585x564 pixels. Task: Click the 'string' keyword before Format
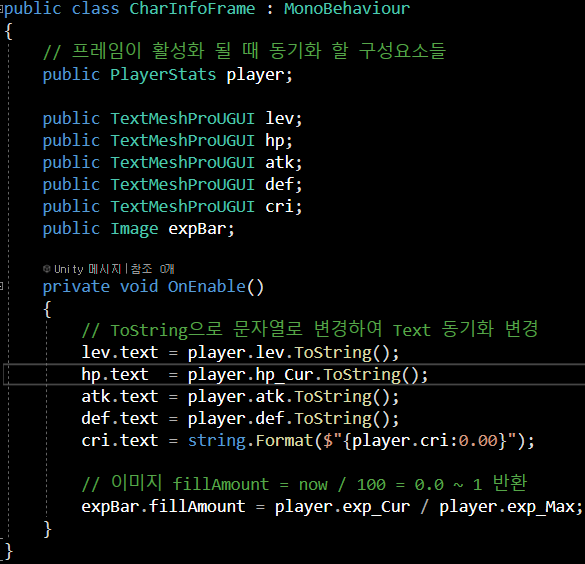click(x=216, y=441)
